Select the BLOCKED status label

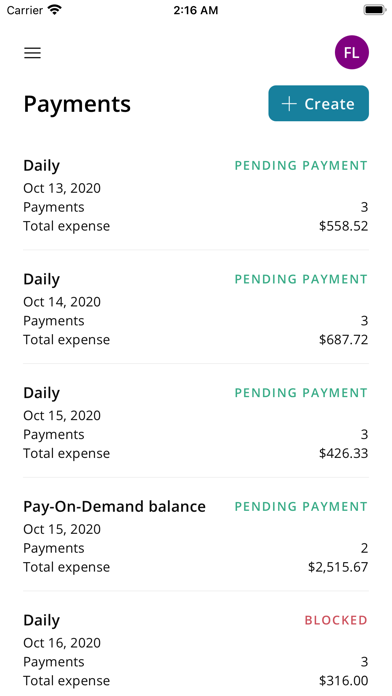click(x=336, y=620)
